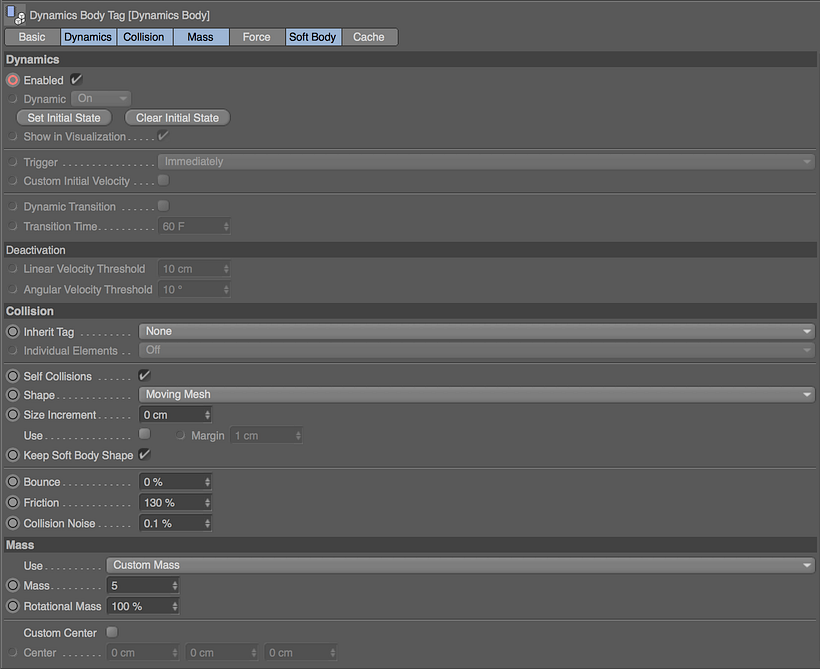Click the keyframe circle next to Enabled
The height and width of the screenshot is (669, 820).
click(x=13, y=80)
